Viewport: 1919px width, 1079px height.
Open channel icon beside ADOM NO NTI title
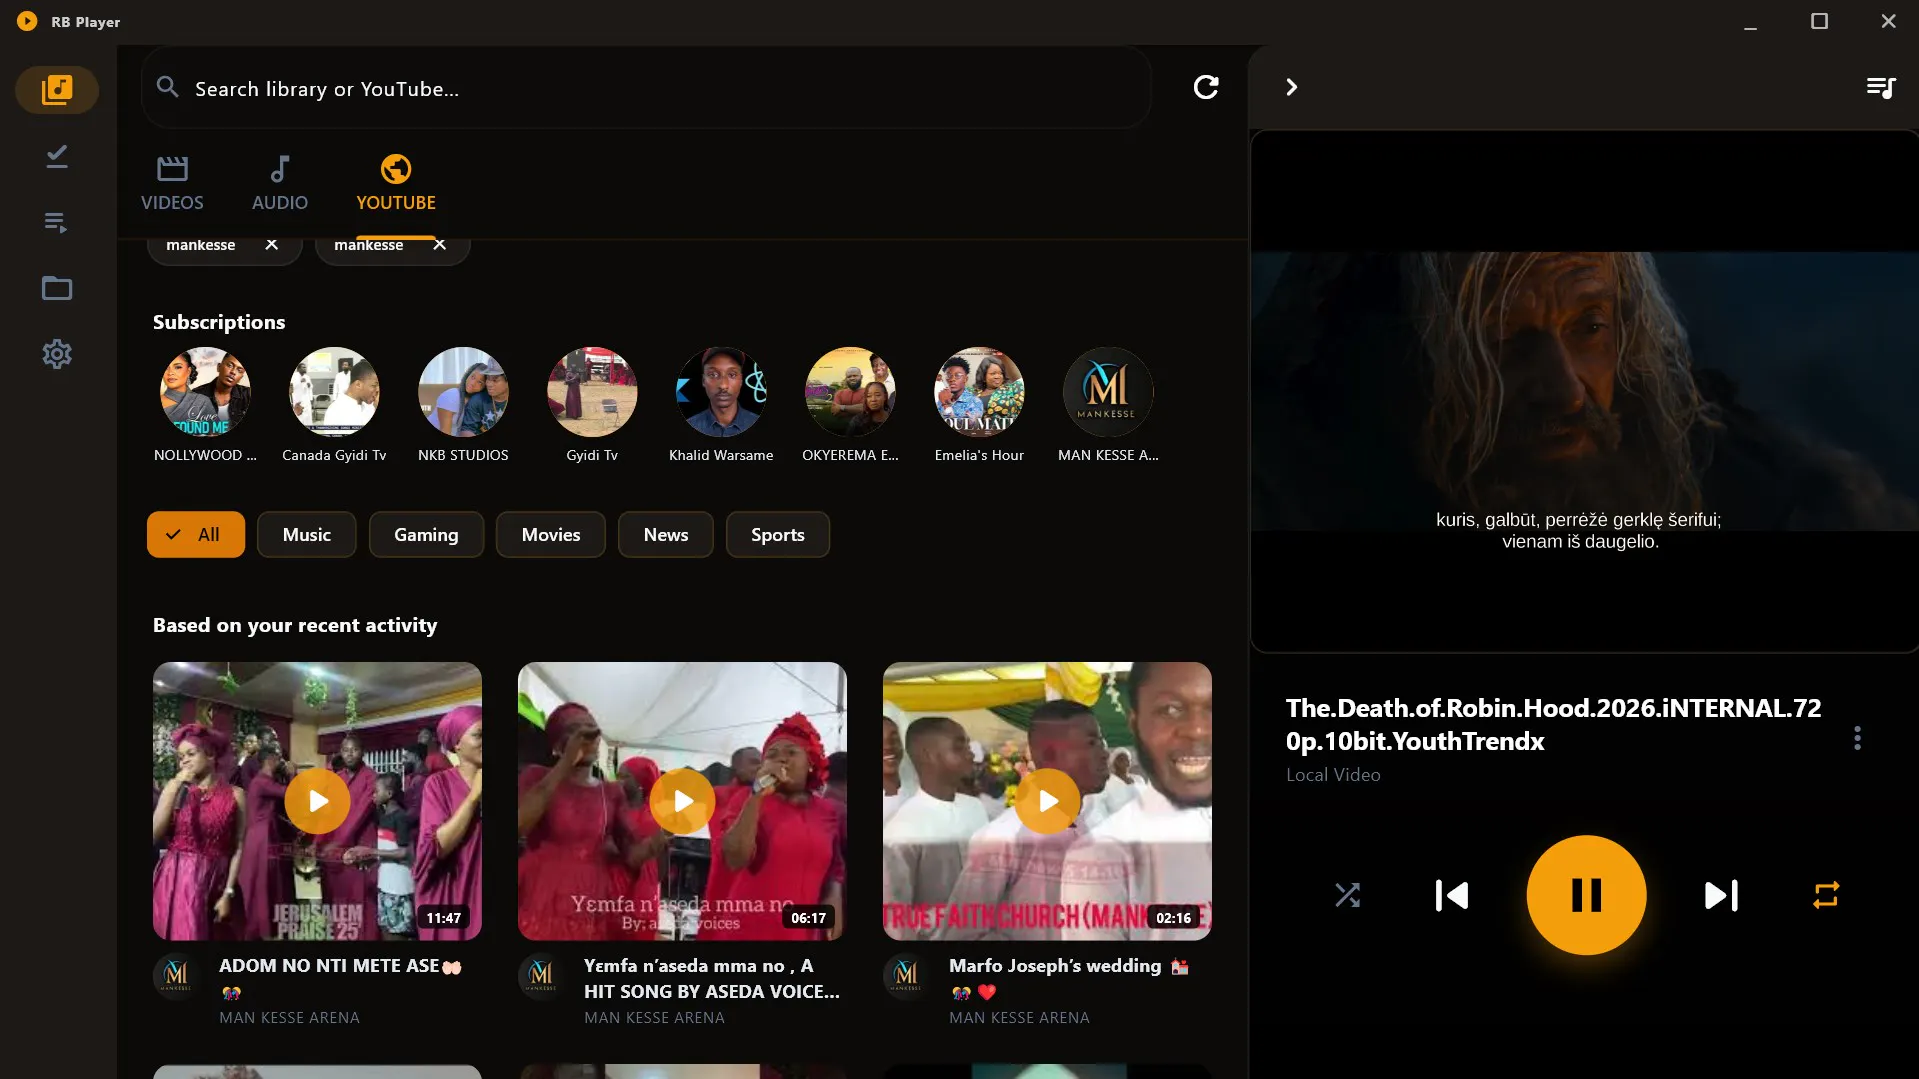[x=176, y=974]
